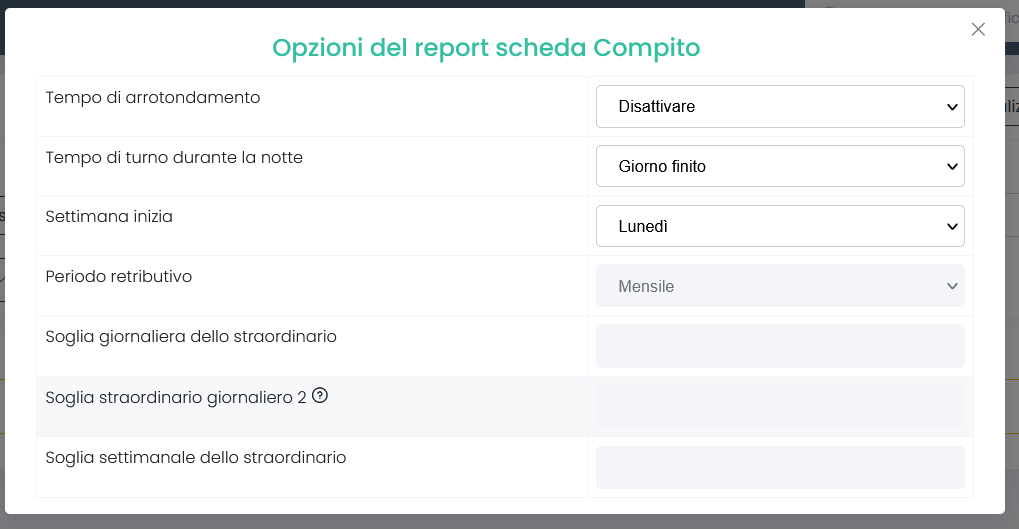Click the chevron arrow on the Disattivare selector
The height and width of the screenshot is (529, 1019).
952,107
